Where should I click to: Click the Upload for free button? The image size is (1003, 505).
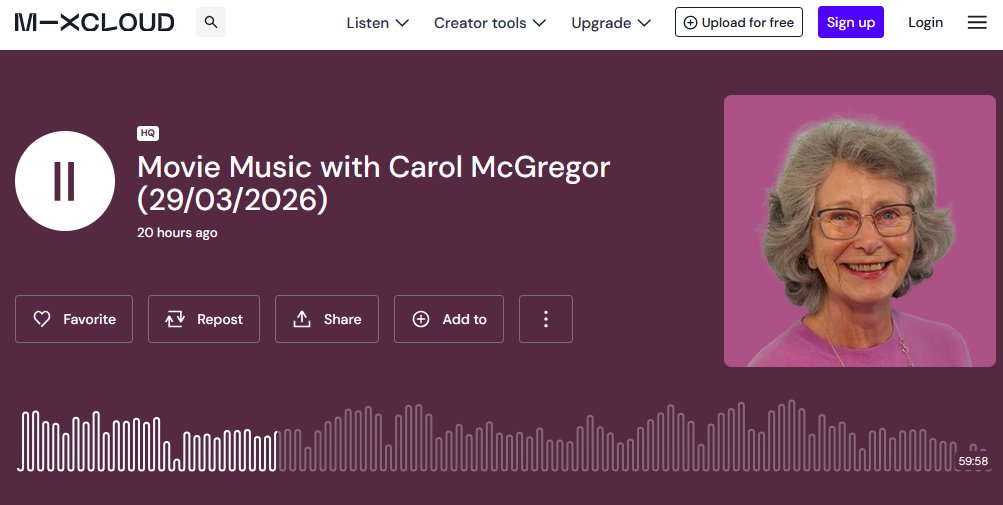[x=739, y=22]
